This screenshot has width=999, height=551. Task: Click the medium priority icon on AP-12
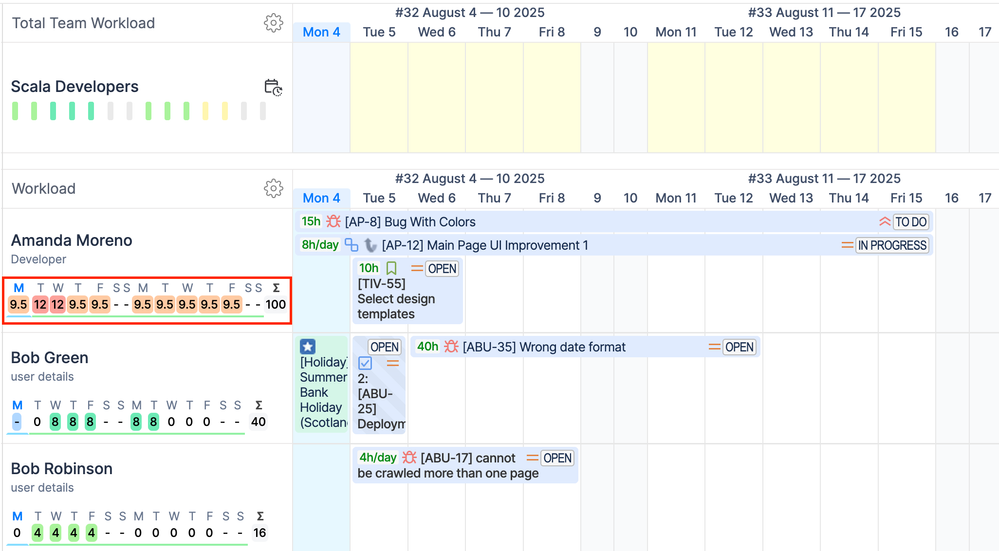[847, 245]
